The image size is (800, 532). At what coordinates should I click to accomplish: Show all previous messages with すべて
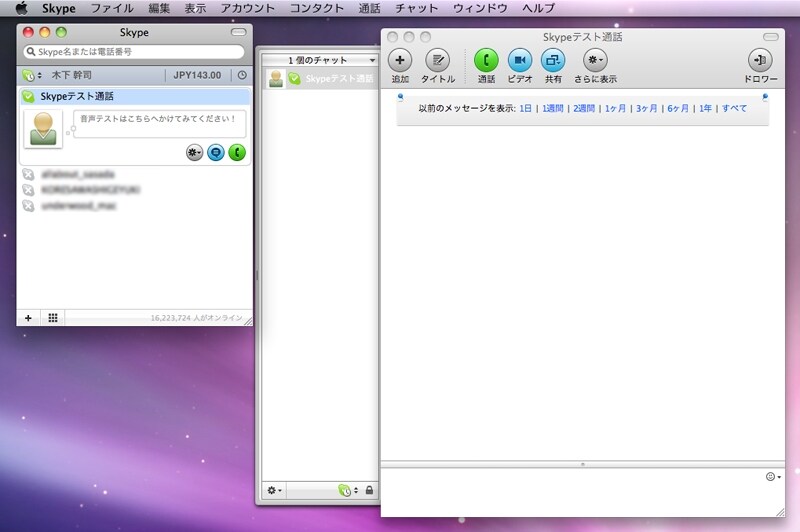point(734,108)
